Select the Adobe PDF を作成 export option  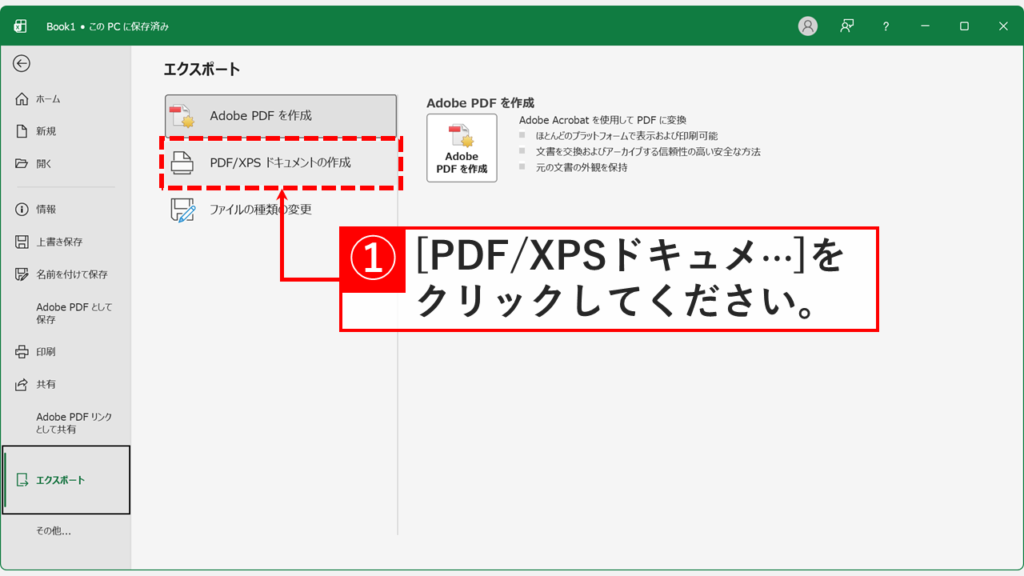point(281,116)
